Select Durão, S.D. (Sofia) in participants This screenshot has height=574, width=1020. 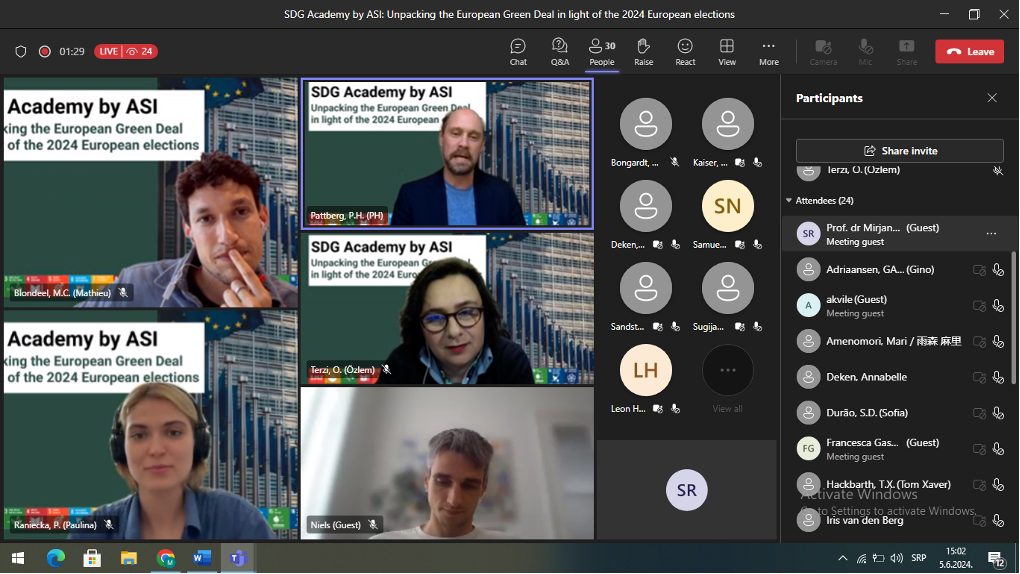pyautogui.click(x=867, y=412)
